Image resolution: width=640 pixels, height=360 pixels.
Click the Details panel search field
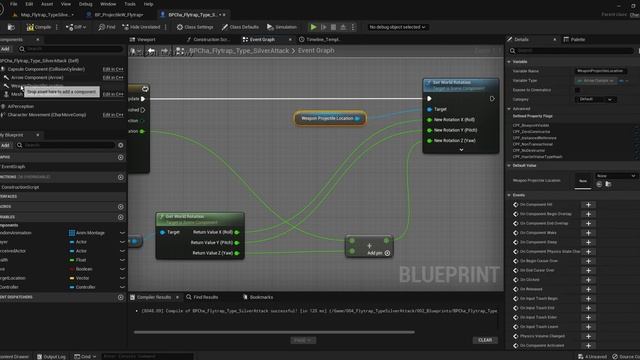pos(571,51)
